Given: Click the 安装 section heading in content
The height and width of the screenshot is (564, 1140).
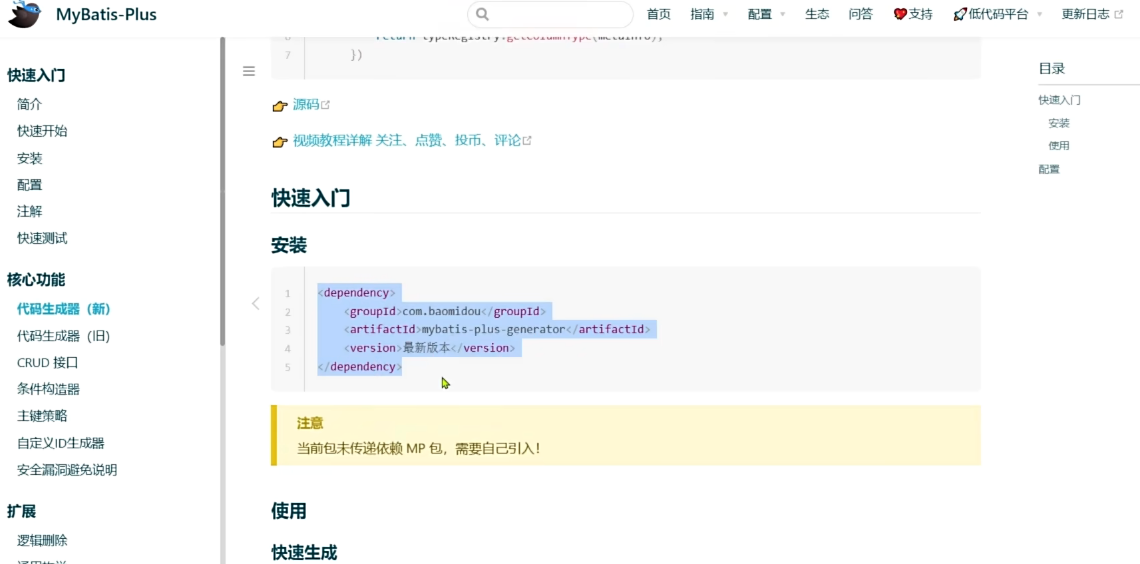Looking at the screenshot, I should pos(289,246).
